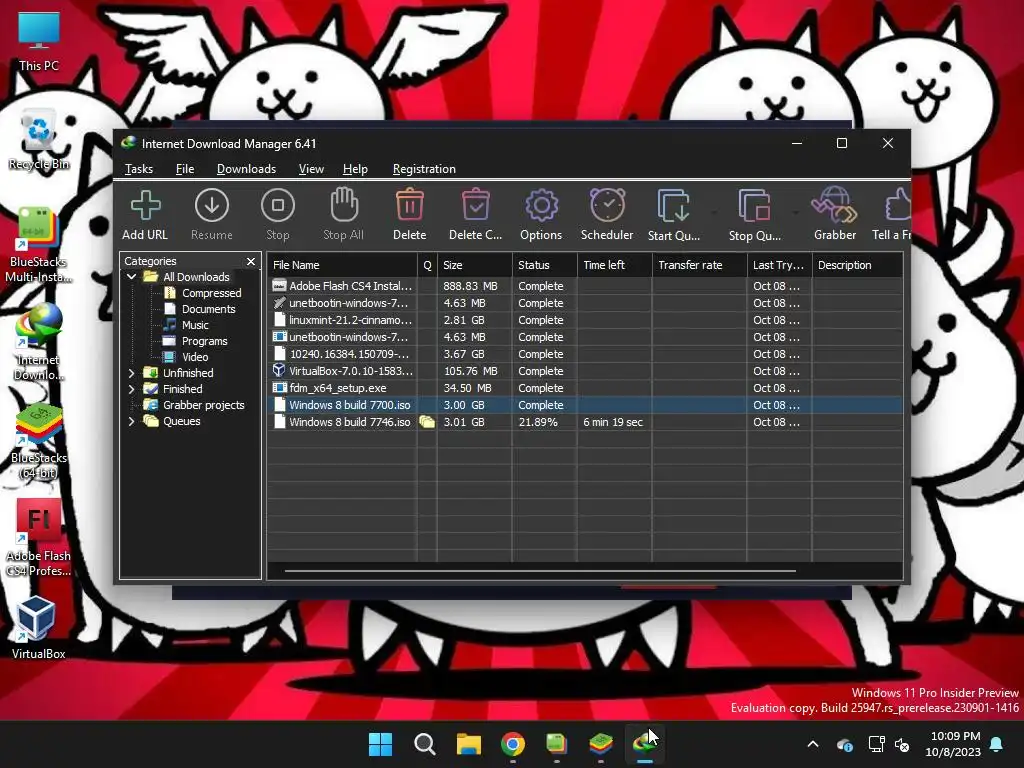Open the Help menu

click(x=355, y=169)
